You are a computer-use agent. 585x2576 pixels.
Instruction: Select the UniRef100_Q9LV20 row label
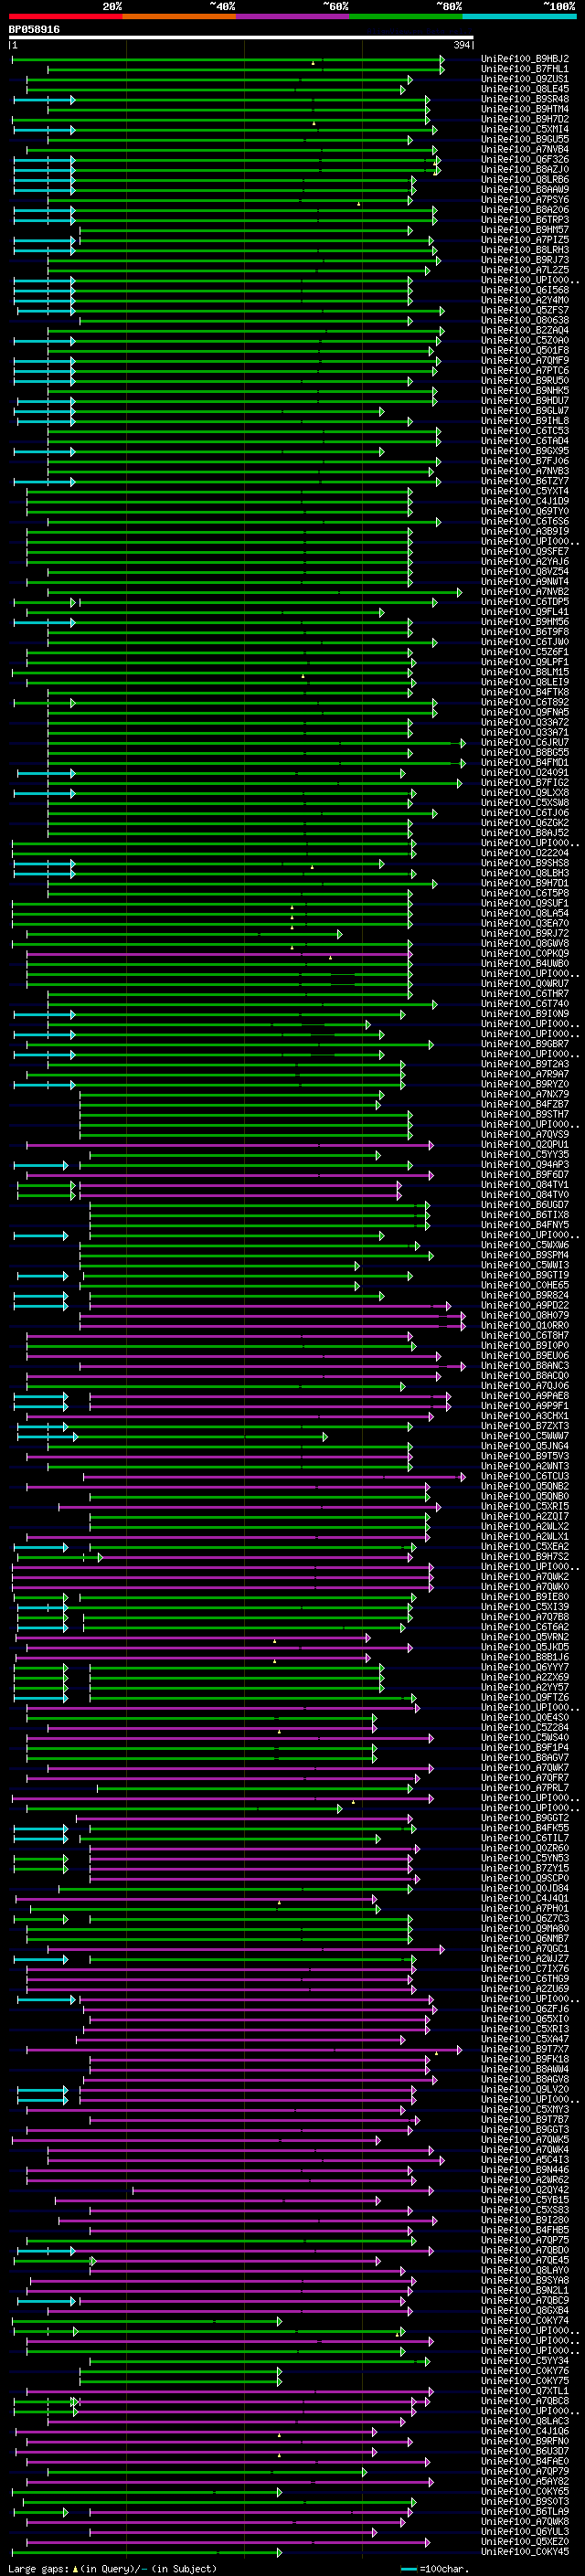click(525, 2090)
